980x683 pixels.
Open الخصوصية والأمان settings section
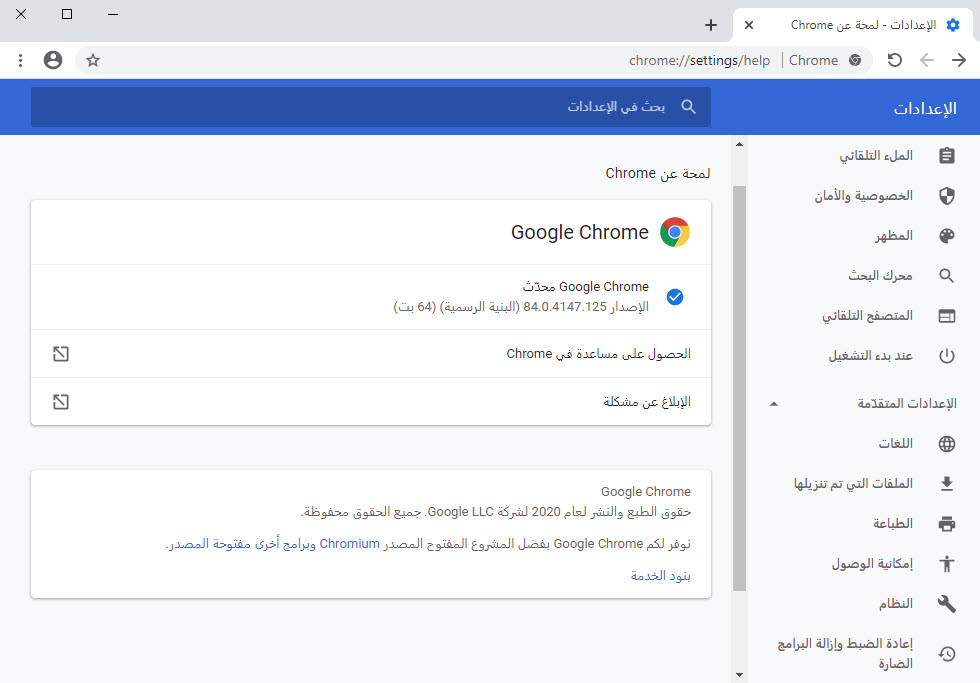(864, 196)
